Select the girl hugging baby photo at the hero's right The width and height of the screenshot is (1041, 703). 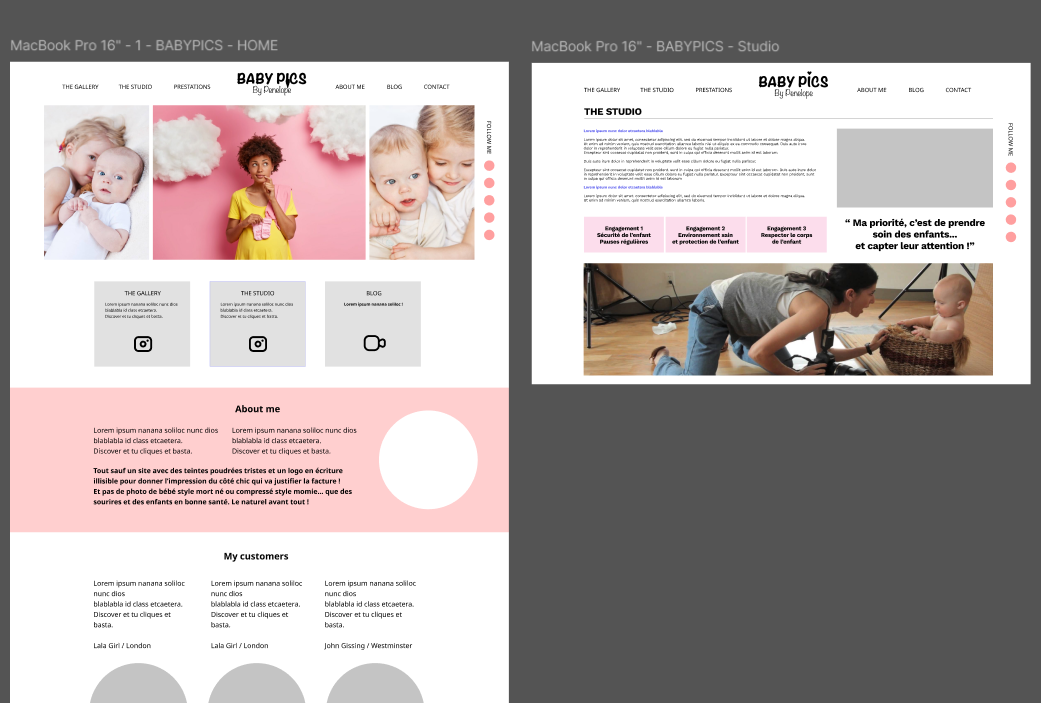pos(422,182)
